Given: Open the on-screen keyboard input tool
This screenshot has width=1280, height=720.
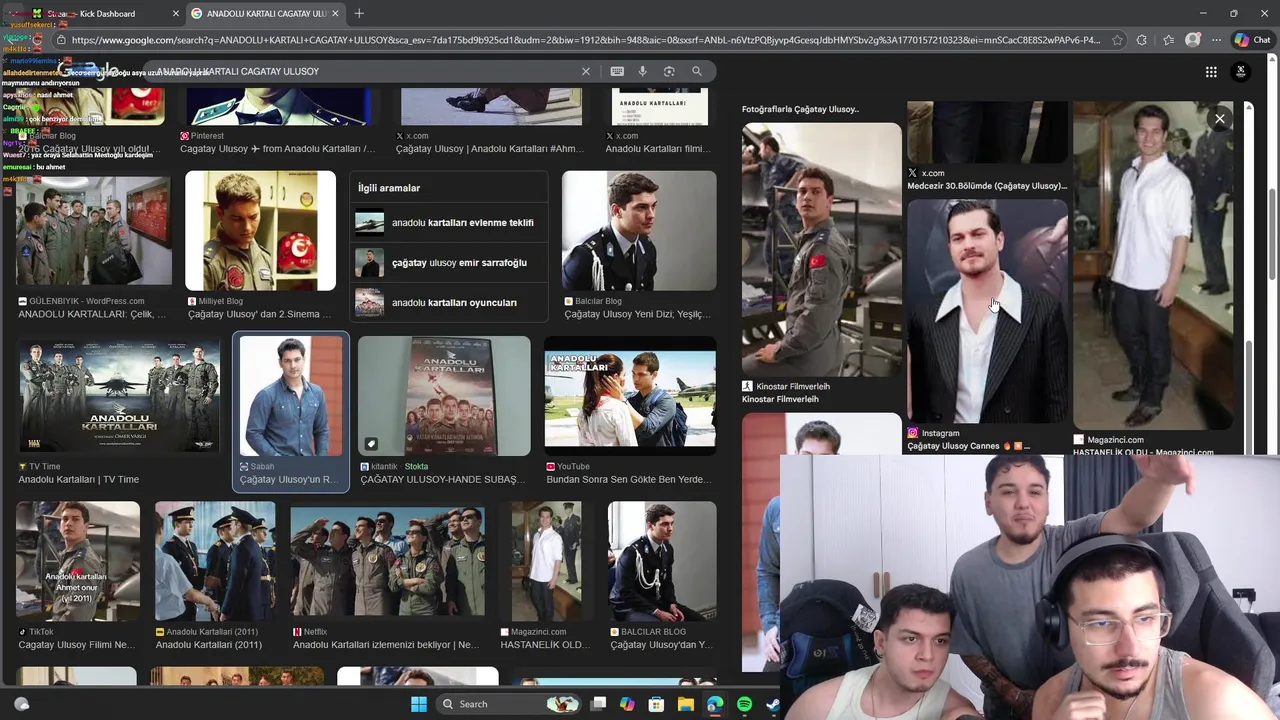Looking at the screenshot, I should point(617,71).
